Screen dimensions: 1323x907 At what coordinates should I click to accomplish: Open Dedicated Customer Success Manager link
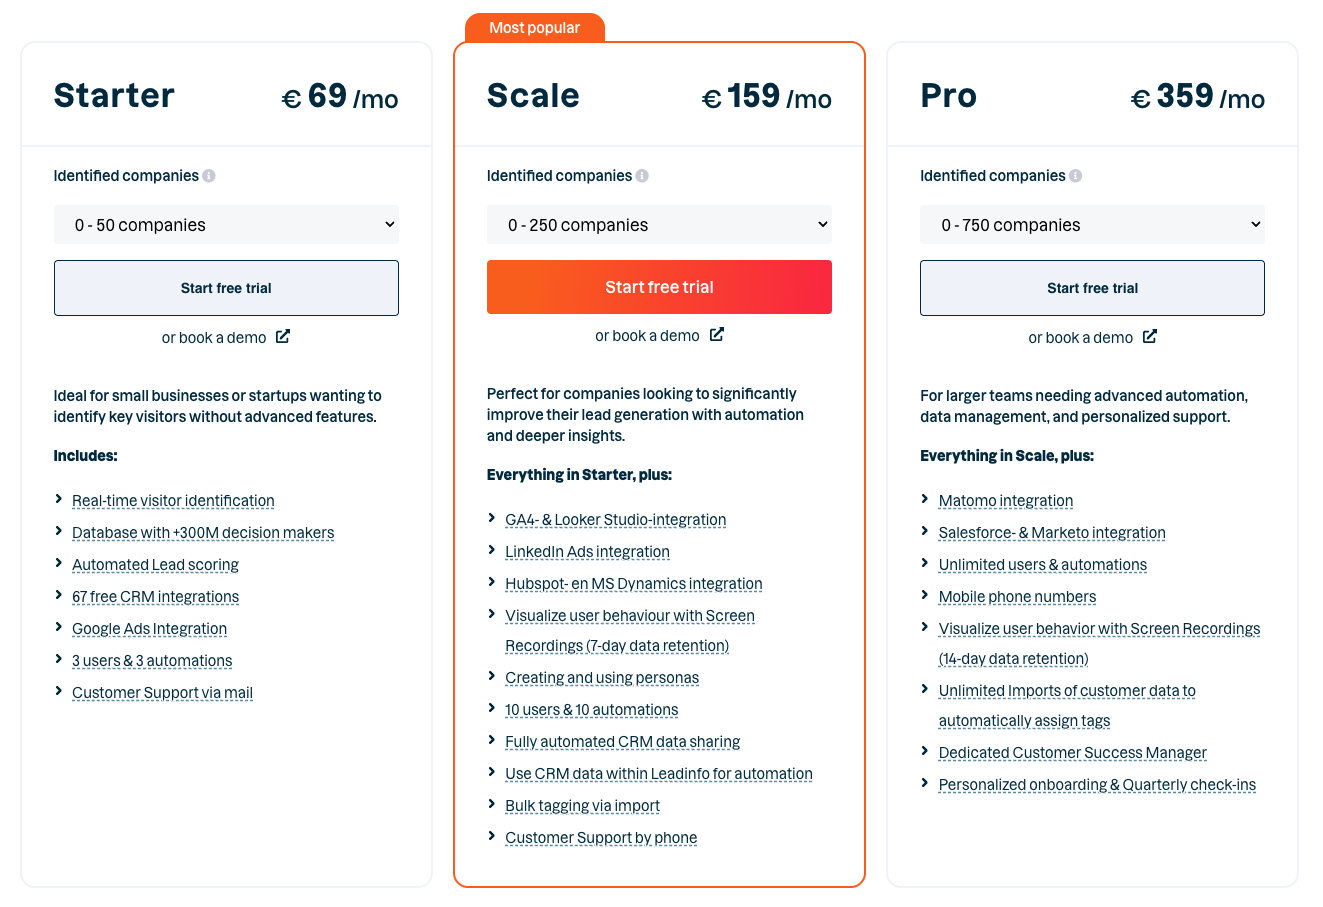1072,753
